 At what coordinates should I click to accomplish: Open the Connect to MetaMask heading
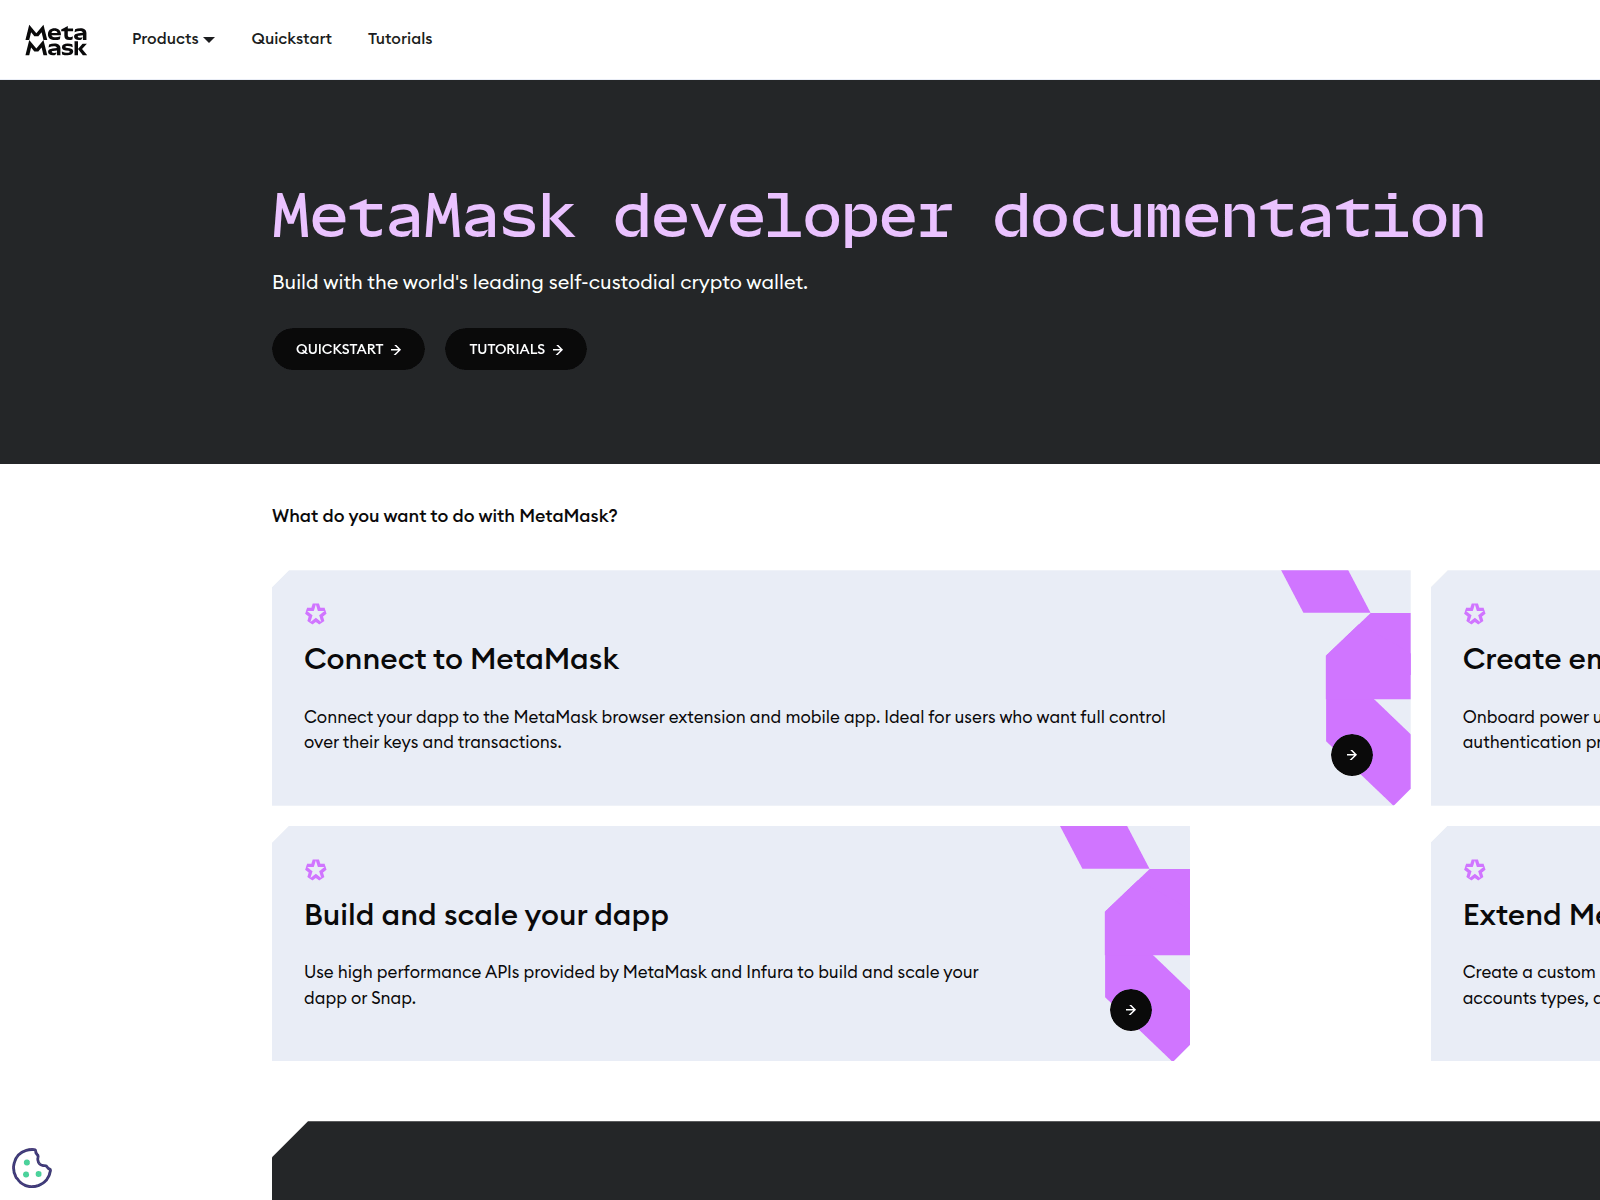coord(461,659)
